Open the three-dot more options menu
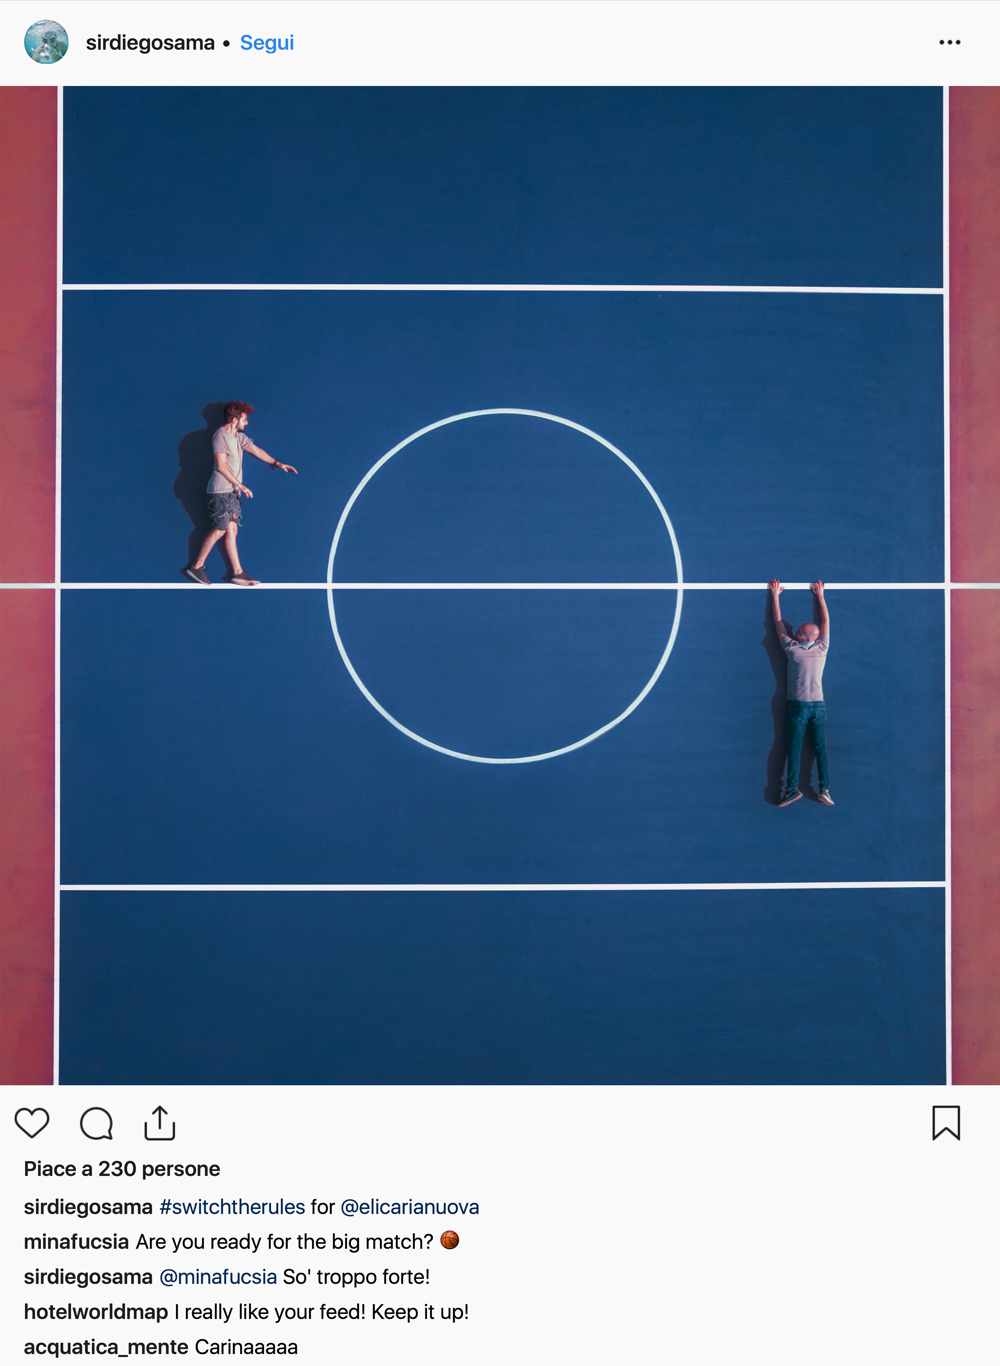 950,42
